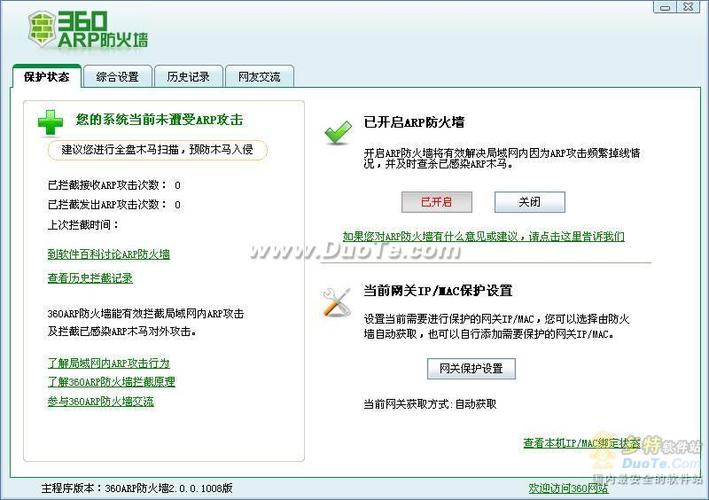Open link 查看历史拦截记录
Image resolution: width=709 pixels, height=500 pixels.
click(90, 278)
